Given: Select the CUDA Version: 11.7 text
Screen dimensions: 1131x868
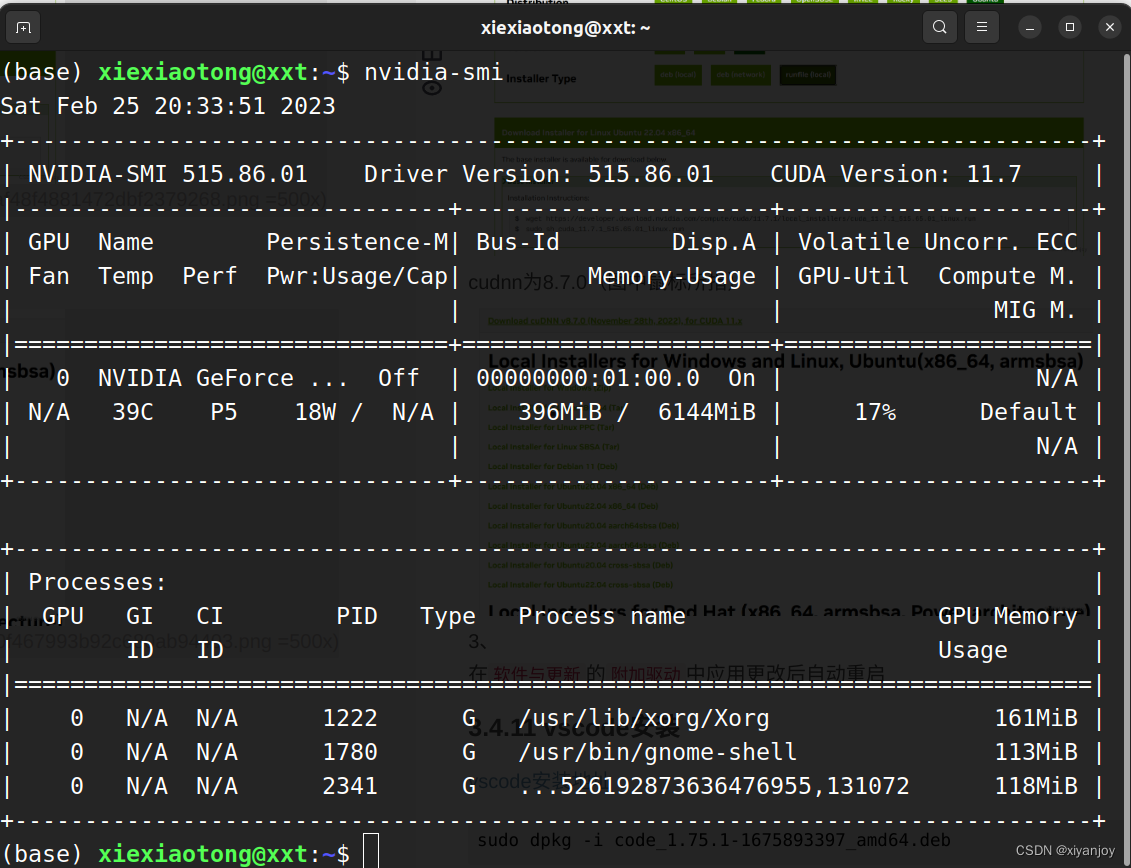Looking at the screenshot, I should (896, 174).
